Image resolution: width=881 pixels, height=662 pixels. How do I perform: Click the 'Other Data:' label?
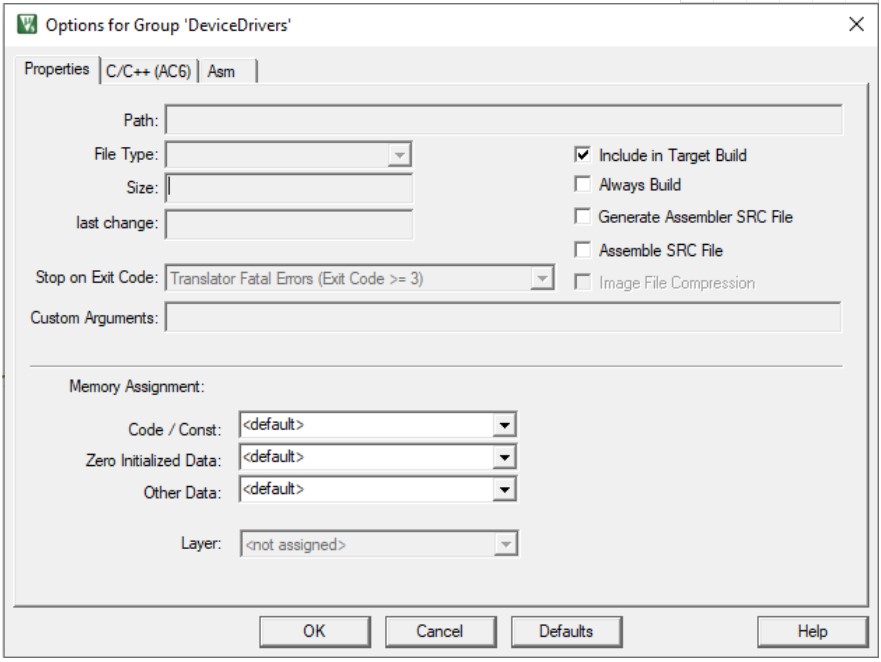(x=183, y=492)
